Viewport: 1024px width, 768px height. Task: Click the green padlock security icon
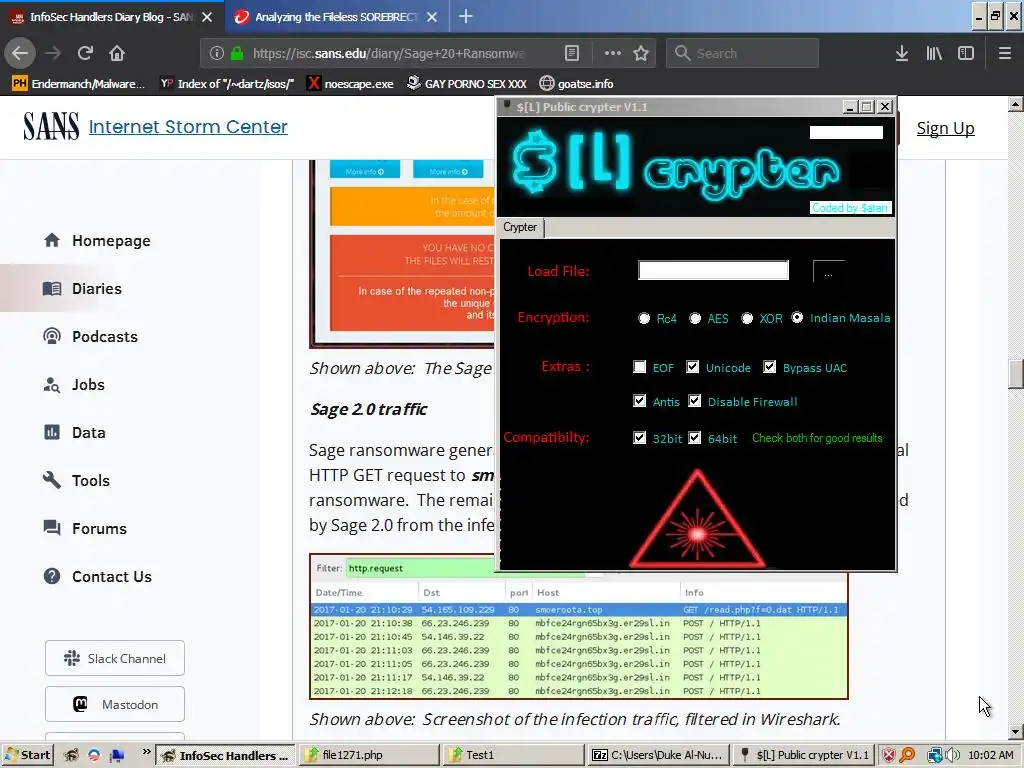tap(237, 53)
